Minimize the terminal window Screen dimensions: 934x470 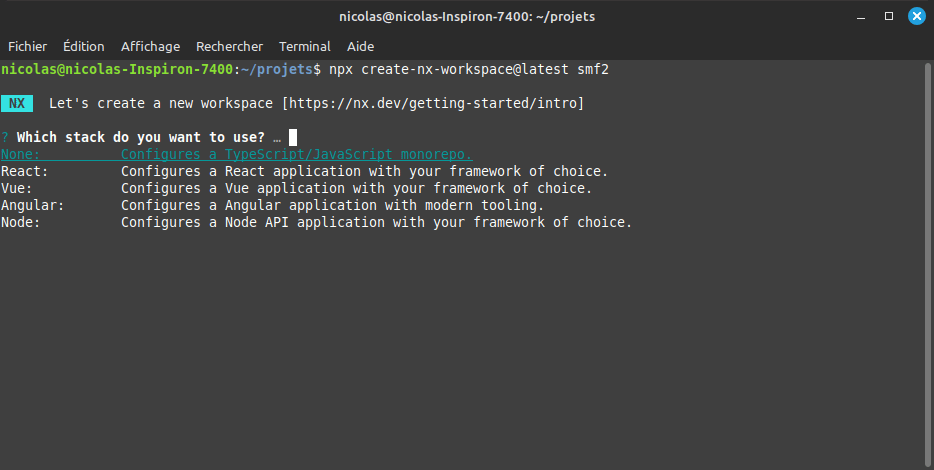click(862, 16)
